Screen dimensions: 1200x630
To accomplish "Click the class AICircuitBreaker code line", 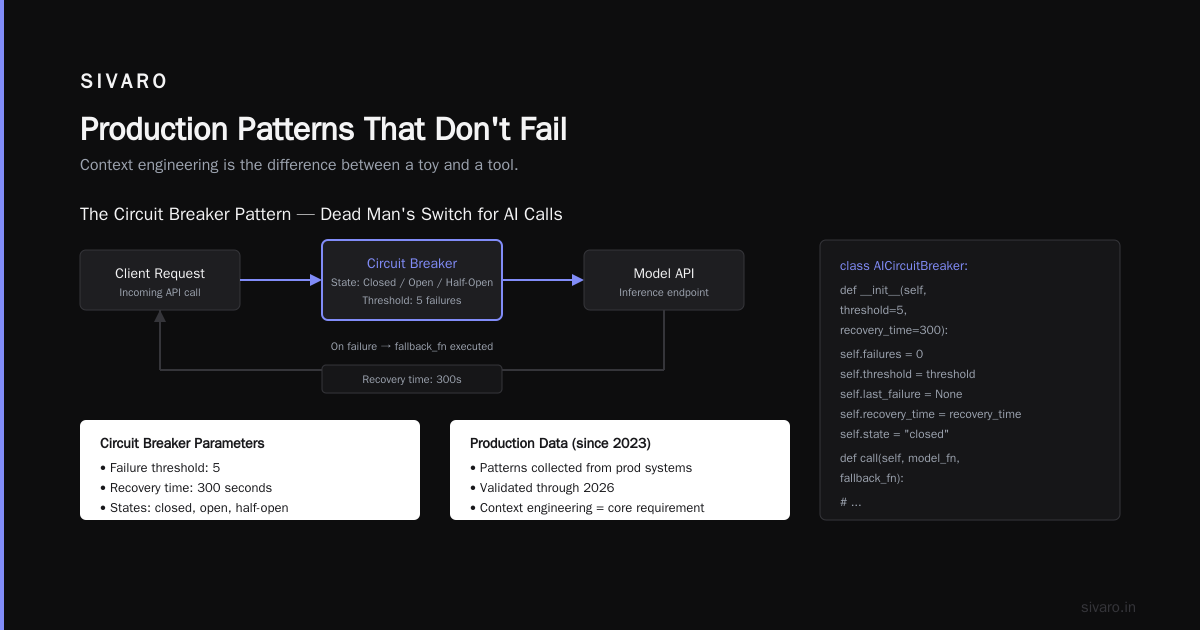I will pos(904,266).
